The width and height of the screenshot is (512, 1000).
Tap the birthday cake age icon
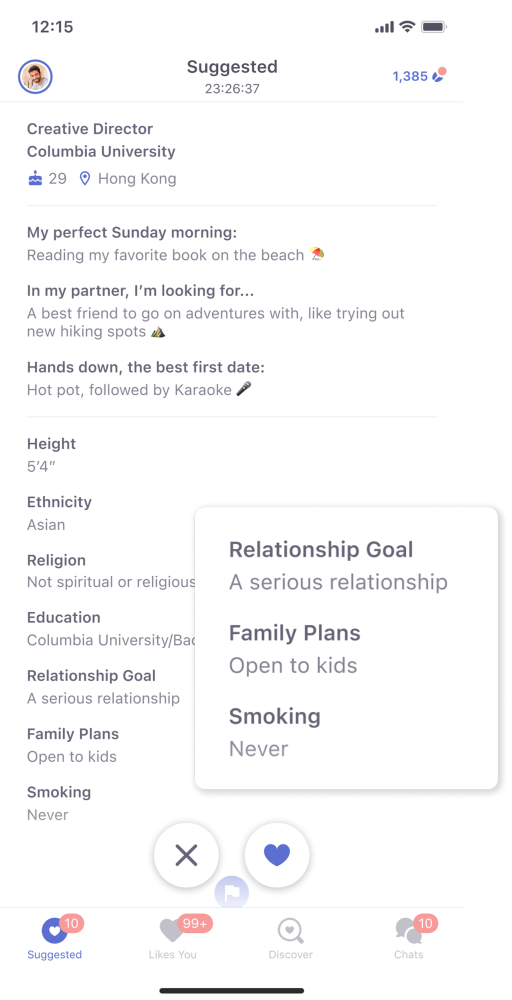35,179
